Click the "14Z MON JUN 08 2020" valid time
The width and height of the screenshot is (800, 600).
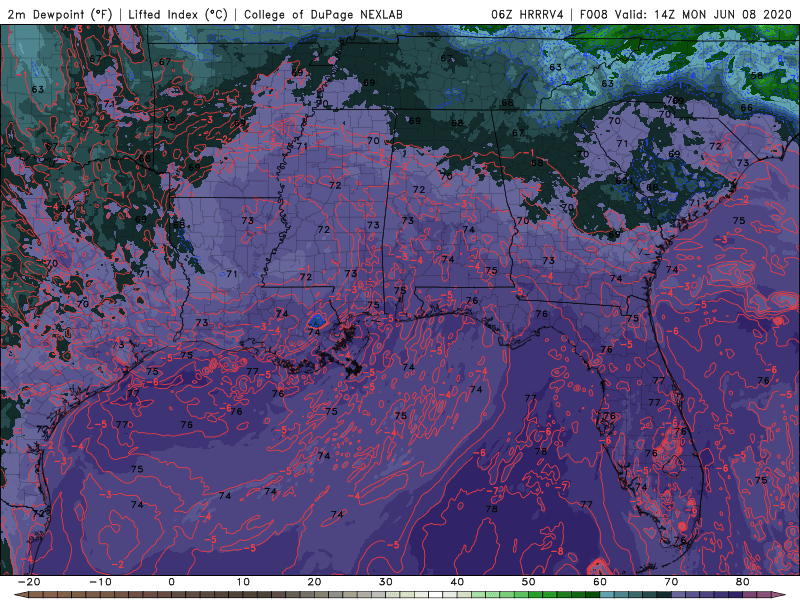pyautogui.click(x=724, y=14)
